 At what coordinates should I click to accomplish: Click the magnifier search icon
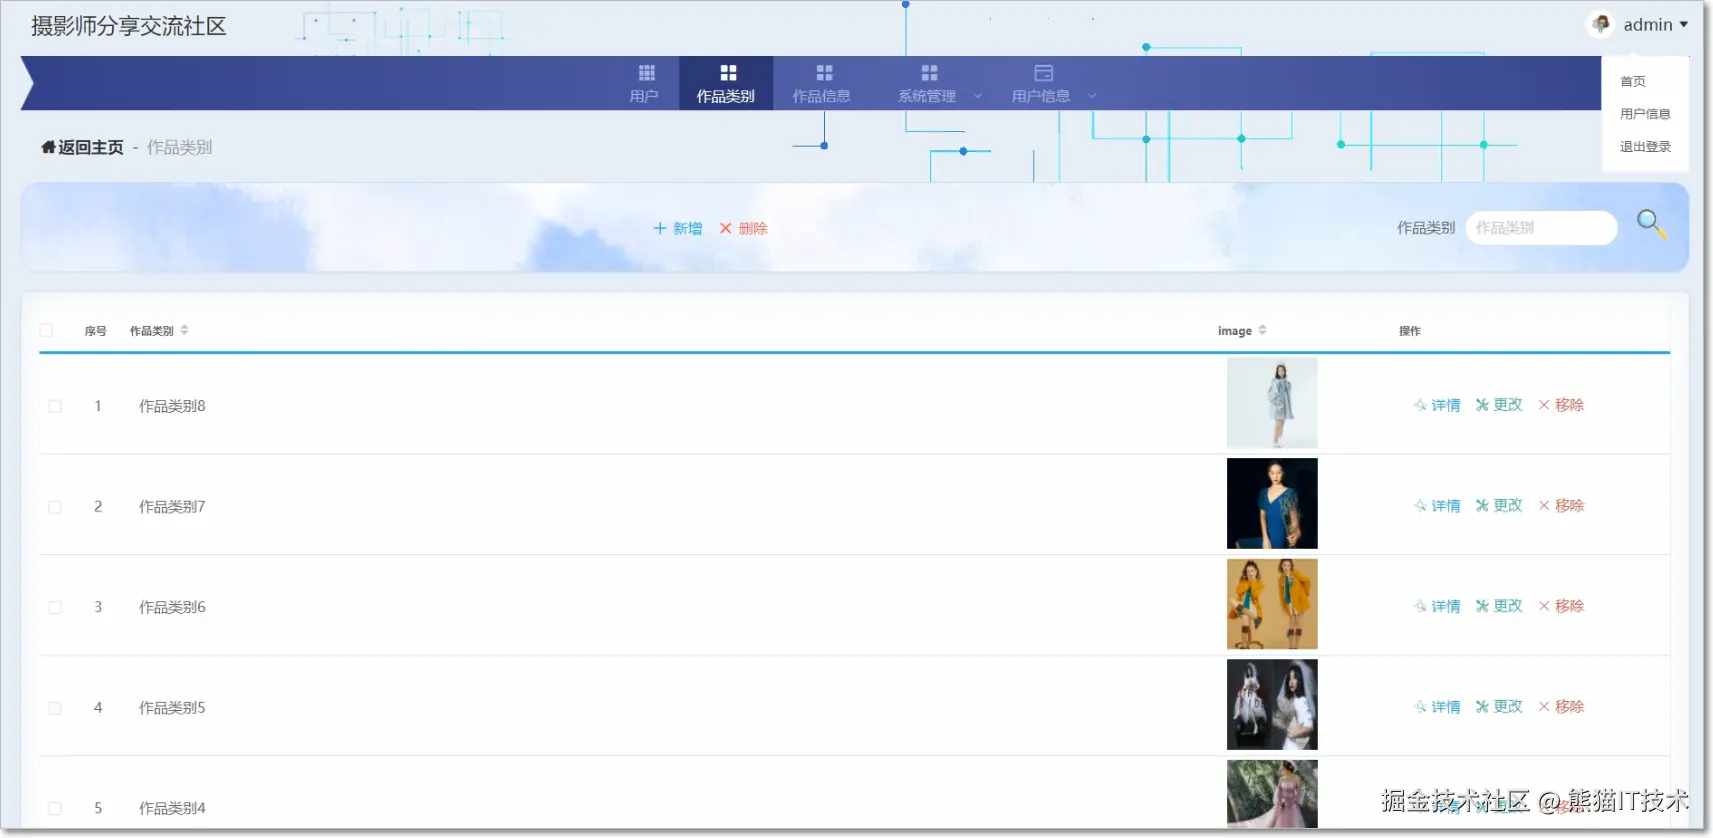coord(1651,224)
